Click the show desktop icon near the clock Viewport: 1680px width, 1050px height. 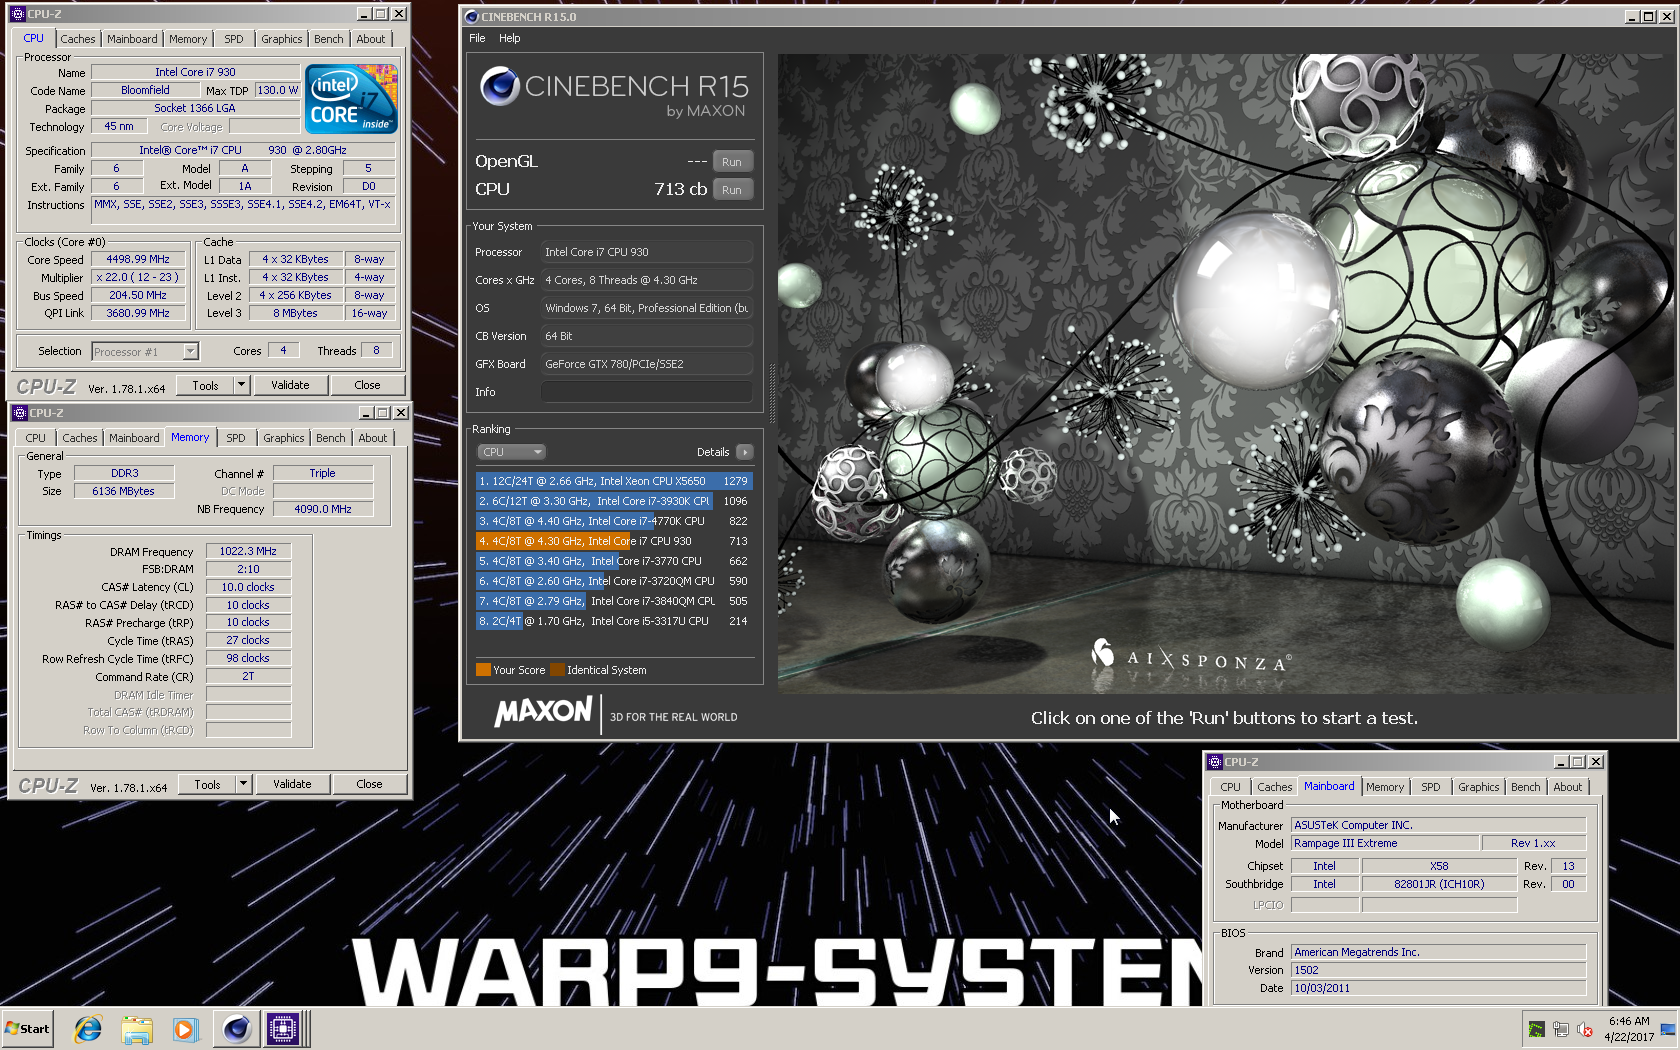coord(1667,1029)
